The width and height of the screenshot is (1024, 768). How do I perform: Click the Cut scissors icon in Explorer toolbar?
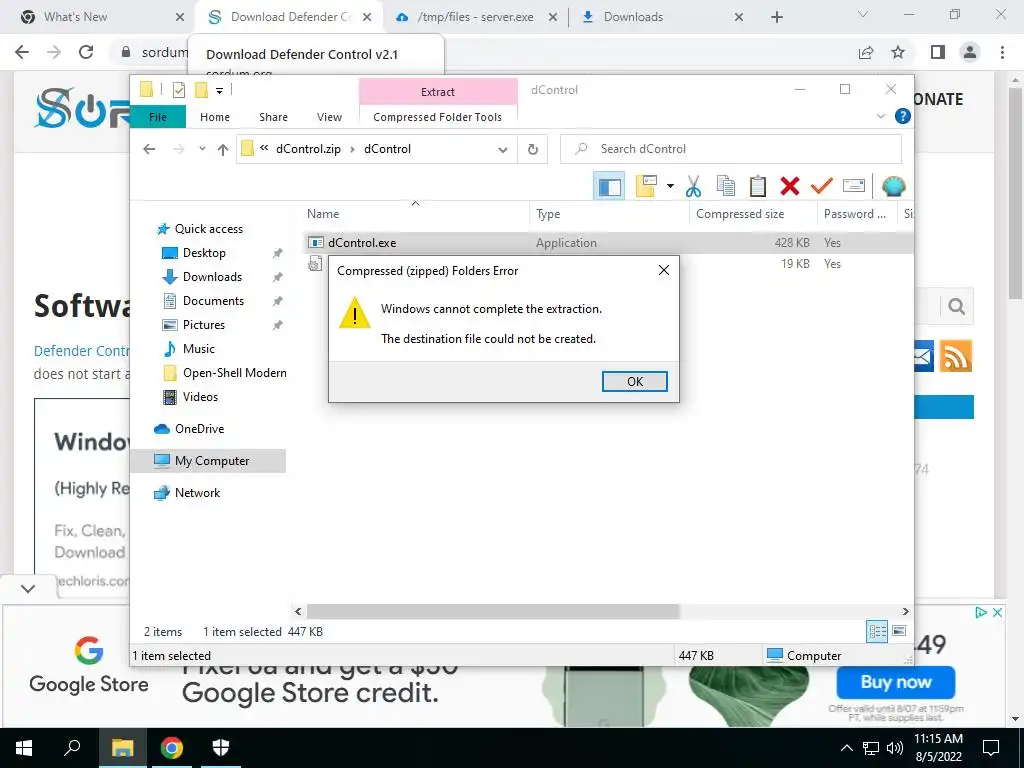point(693,187)
